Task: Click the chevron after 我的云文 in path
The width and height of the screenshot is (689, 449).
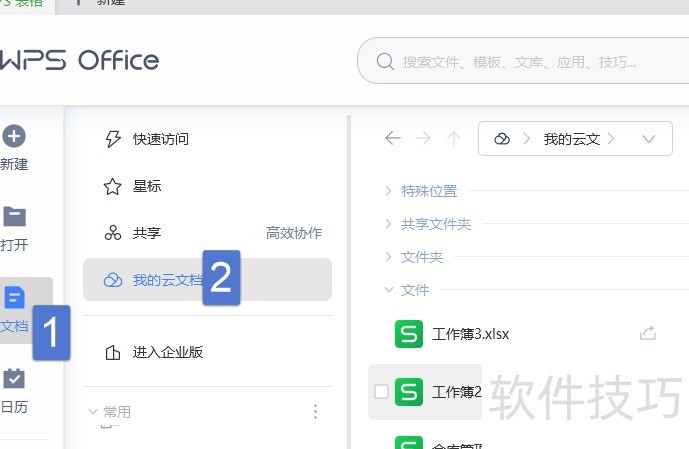Action: 611,139
